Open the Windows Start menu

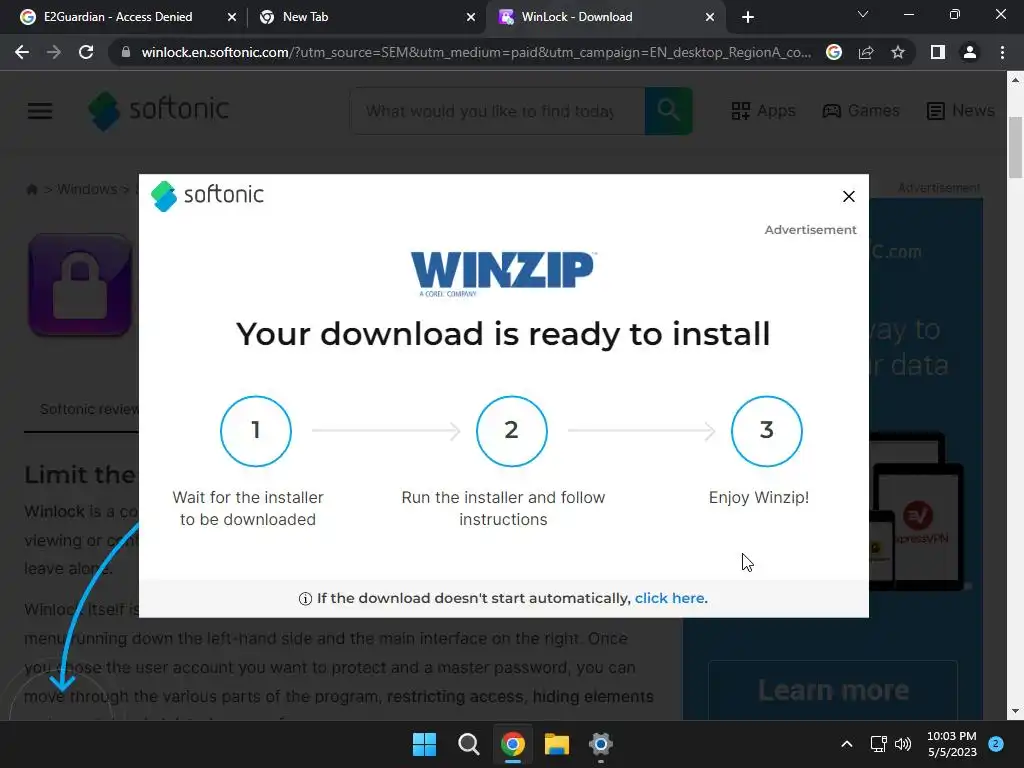click(424, 744)
